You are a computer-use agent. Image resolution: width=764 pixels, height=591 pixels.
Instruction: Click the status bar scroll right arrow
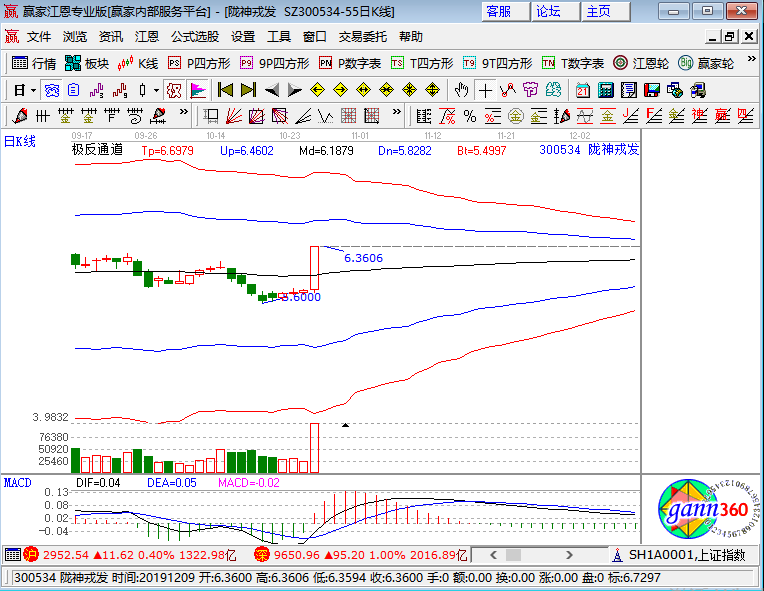tap(569, 554)
